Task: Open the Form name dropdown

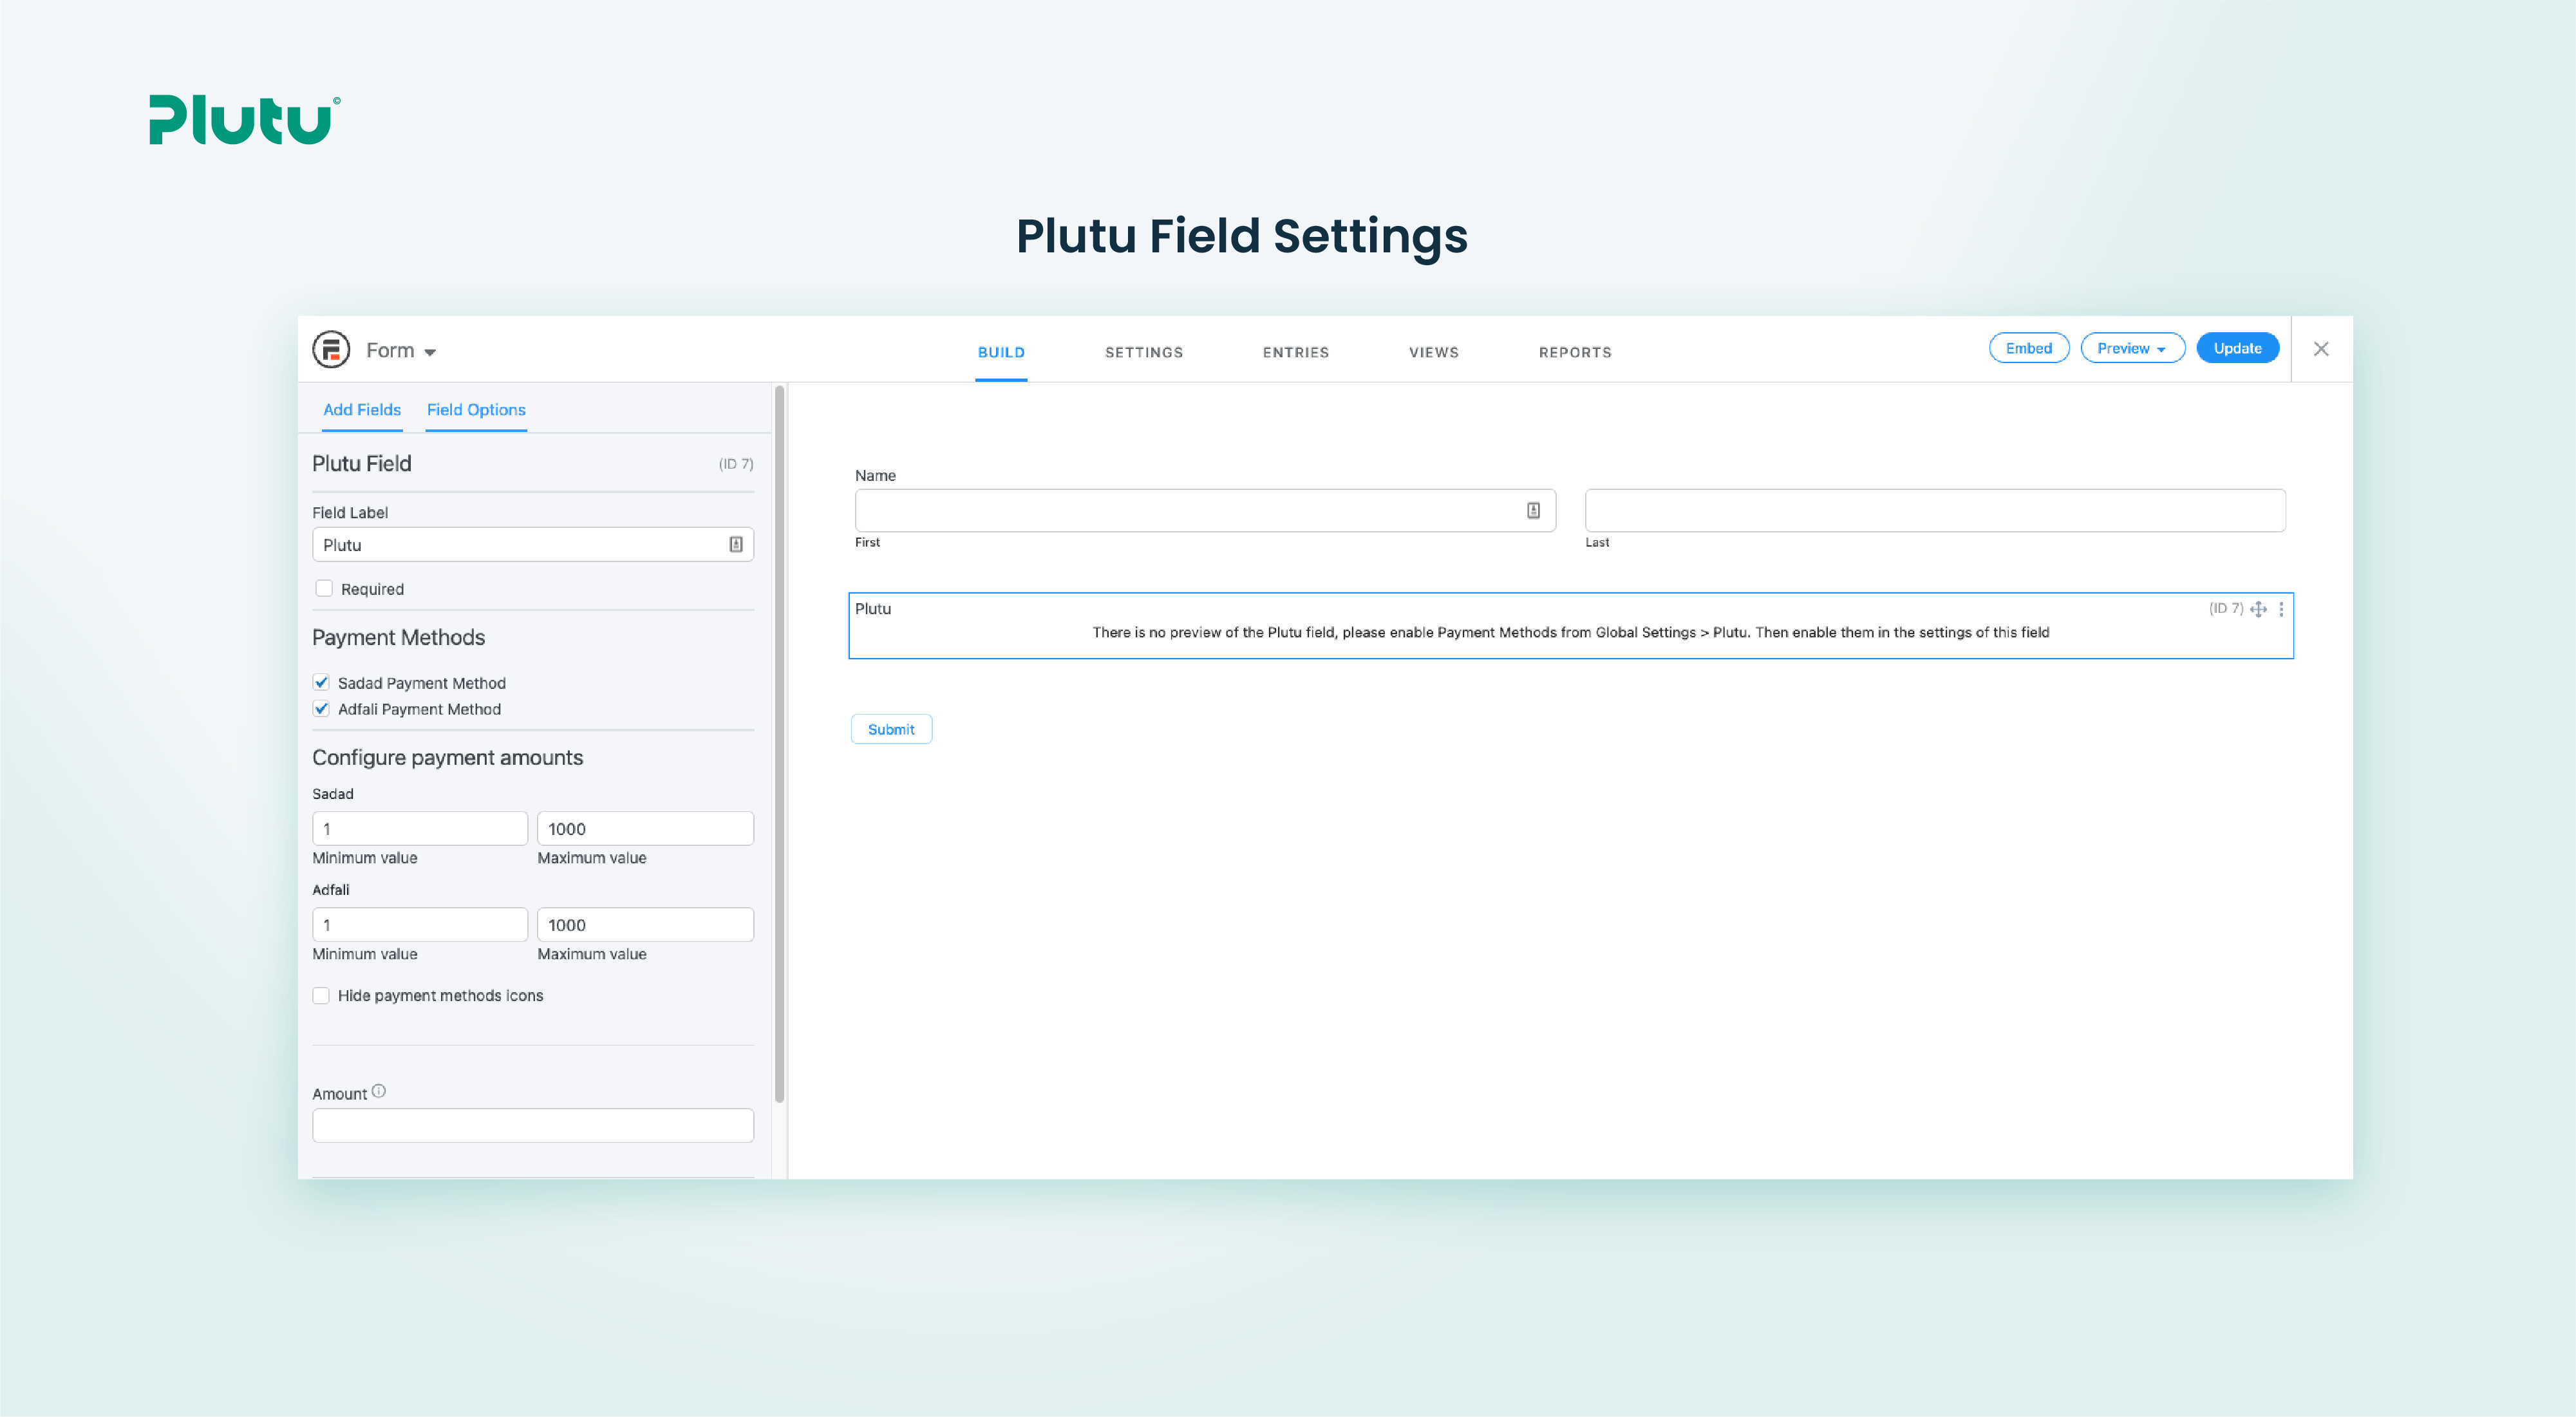Action: 401,351
